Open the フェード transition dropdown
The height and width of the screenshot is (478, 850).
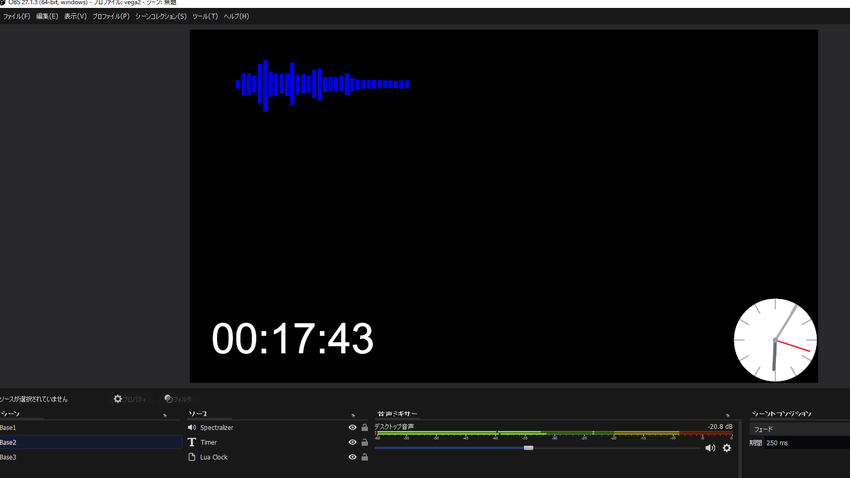click(800, 429)
